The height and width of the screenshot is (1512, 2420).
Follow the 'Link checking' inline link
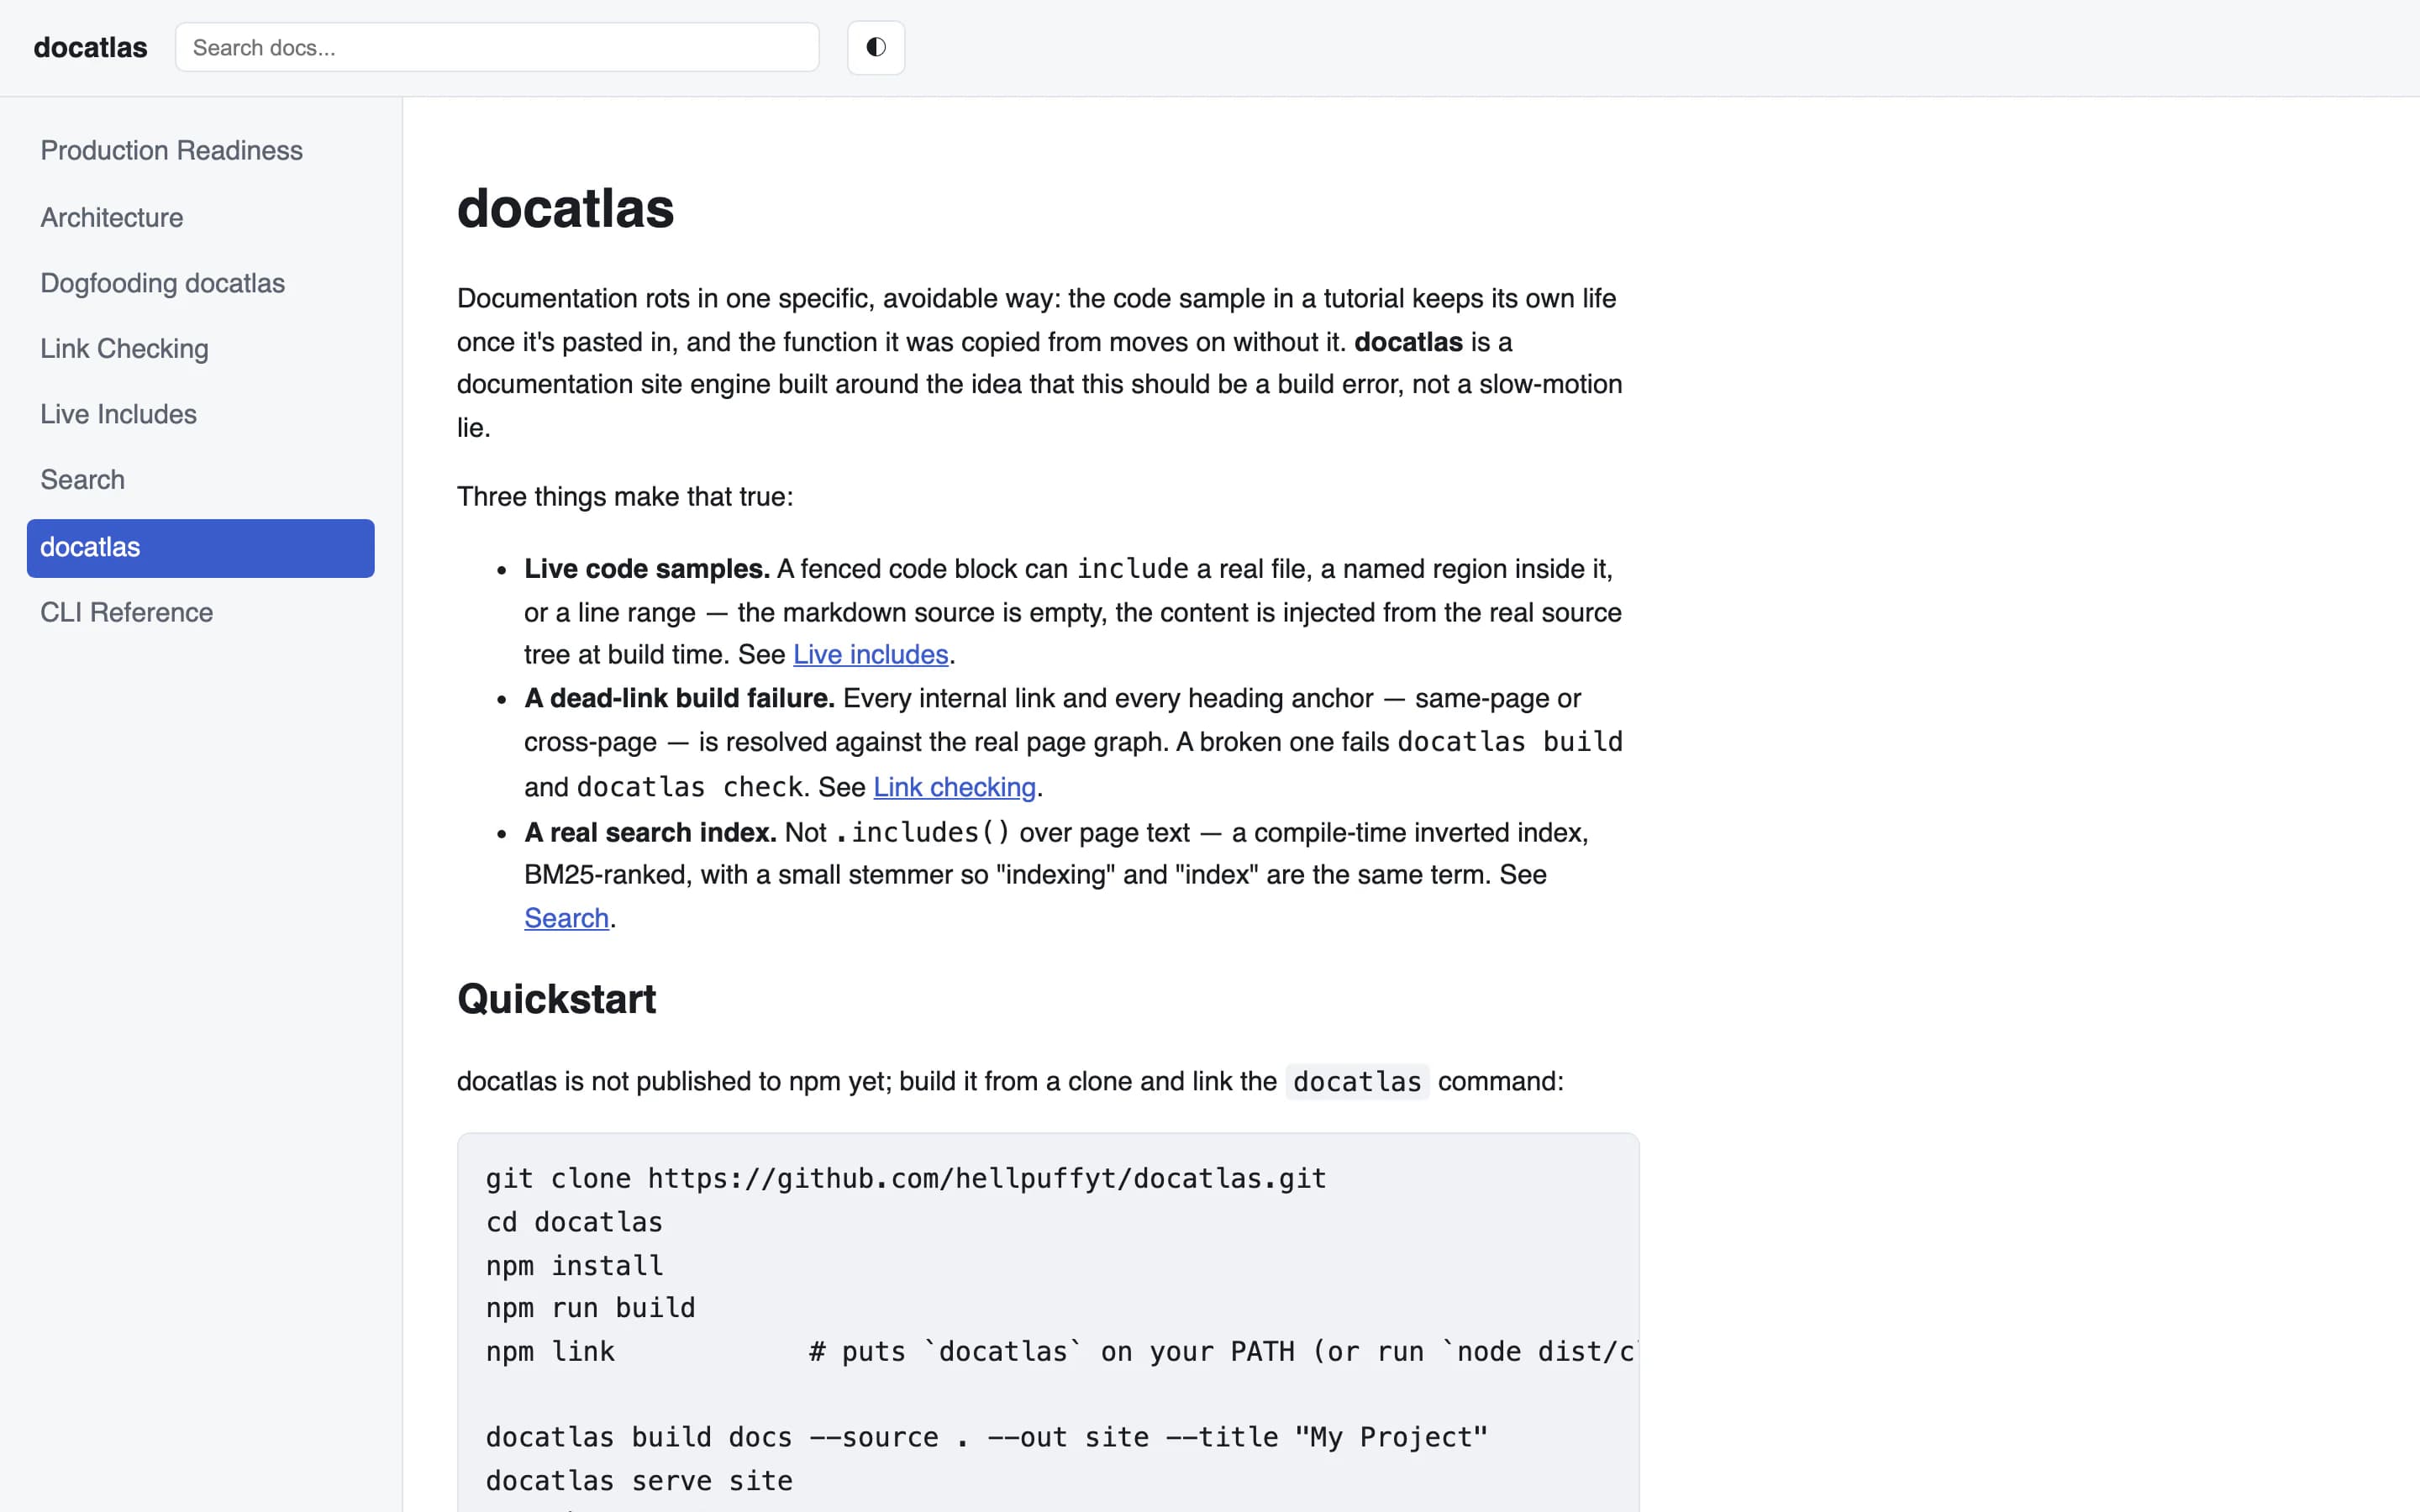click(x=954, y=787)
